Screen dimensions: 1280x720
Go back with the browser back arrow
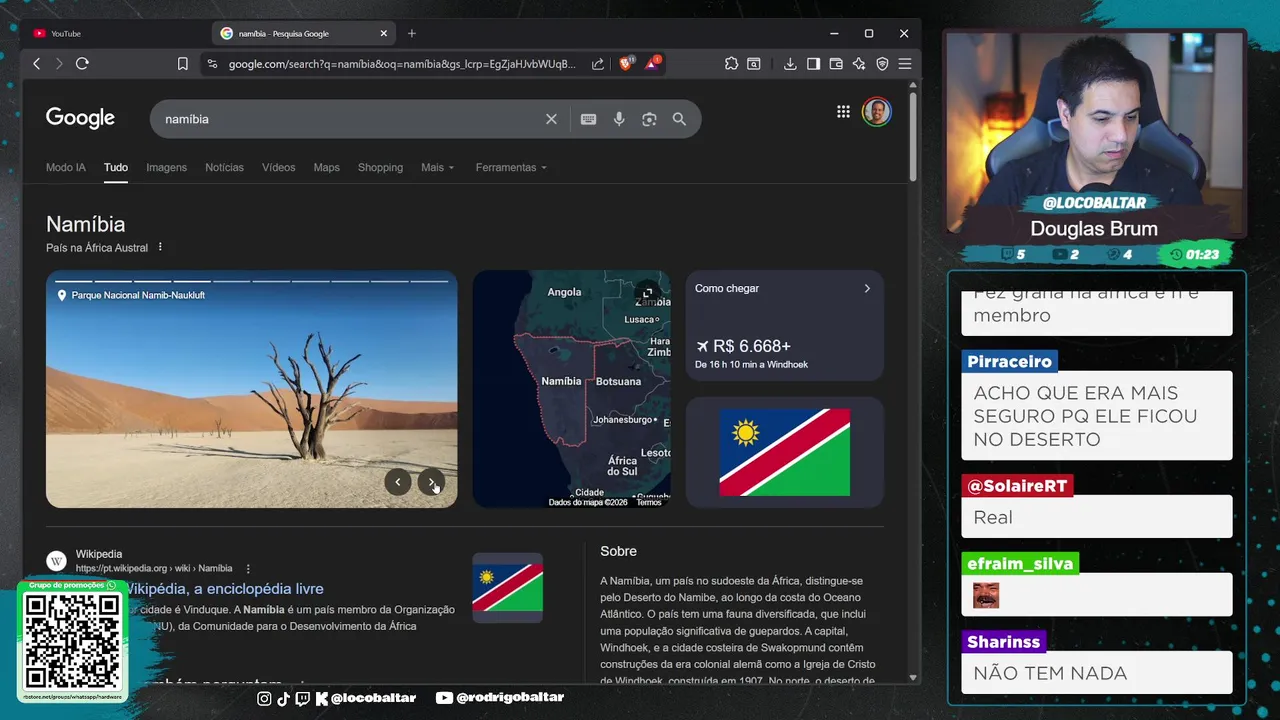click(37, 64)
